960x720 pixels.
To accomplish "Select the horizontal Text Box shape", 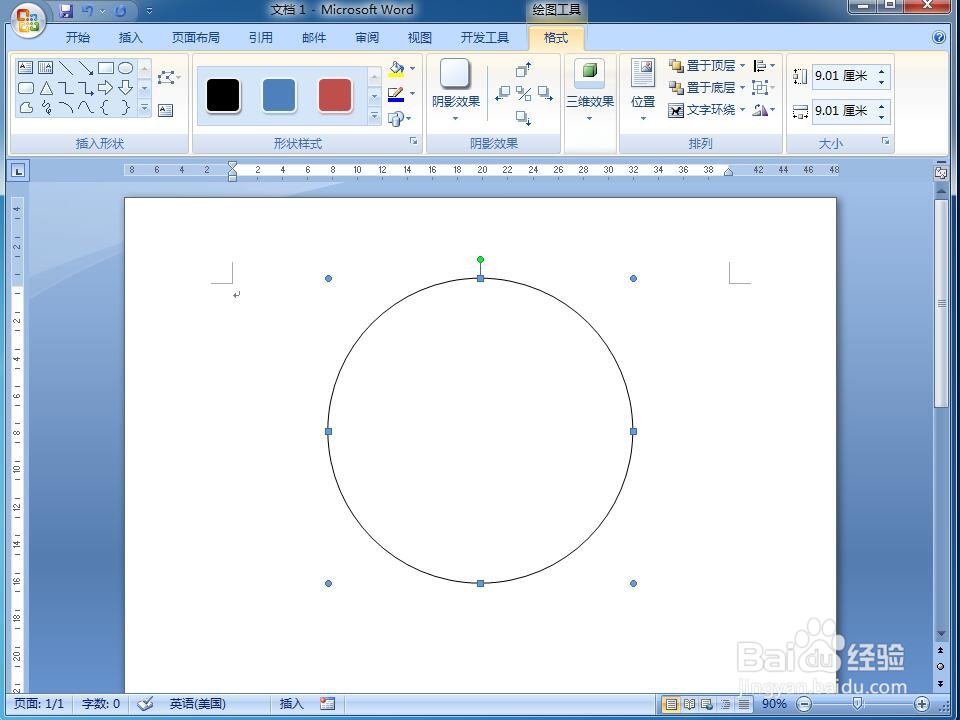I will (25, 67).
